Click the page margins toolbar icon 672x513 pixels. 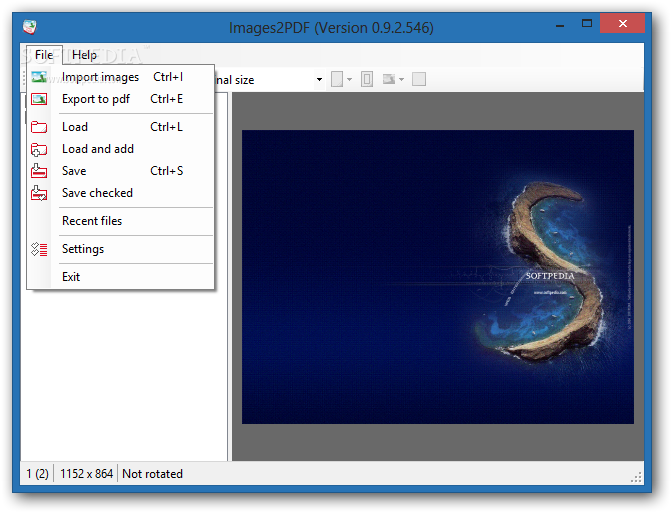click(367, 79)
